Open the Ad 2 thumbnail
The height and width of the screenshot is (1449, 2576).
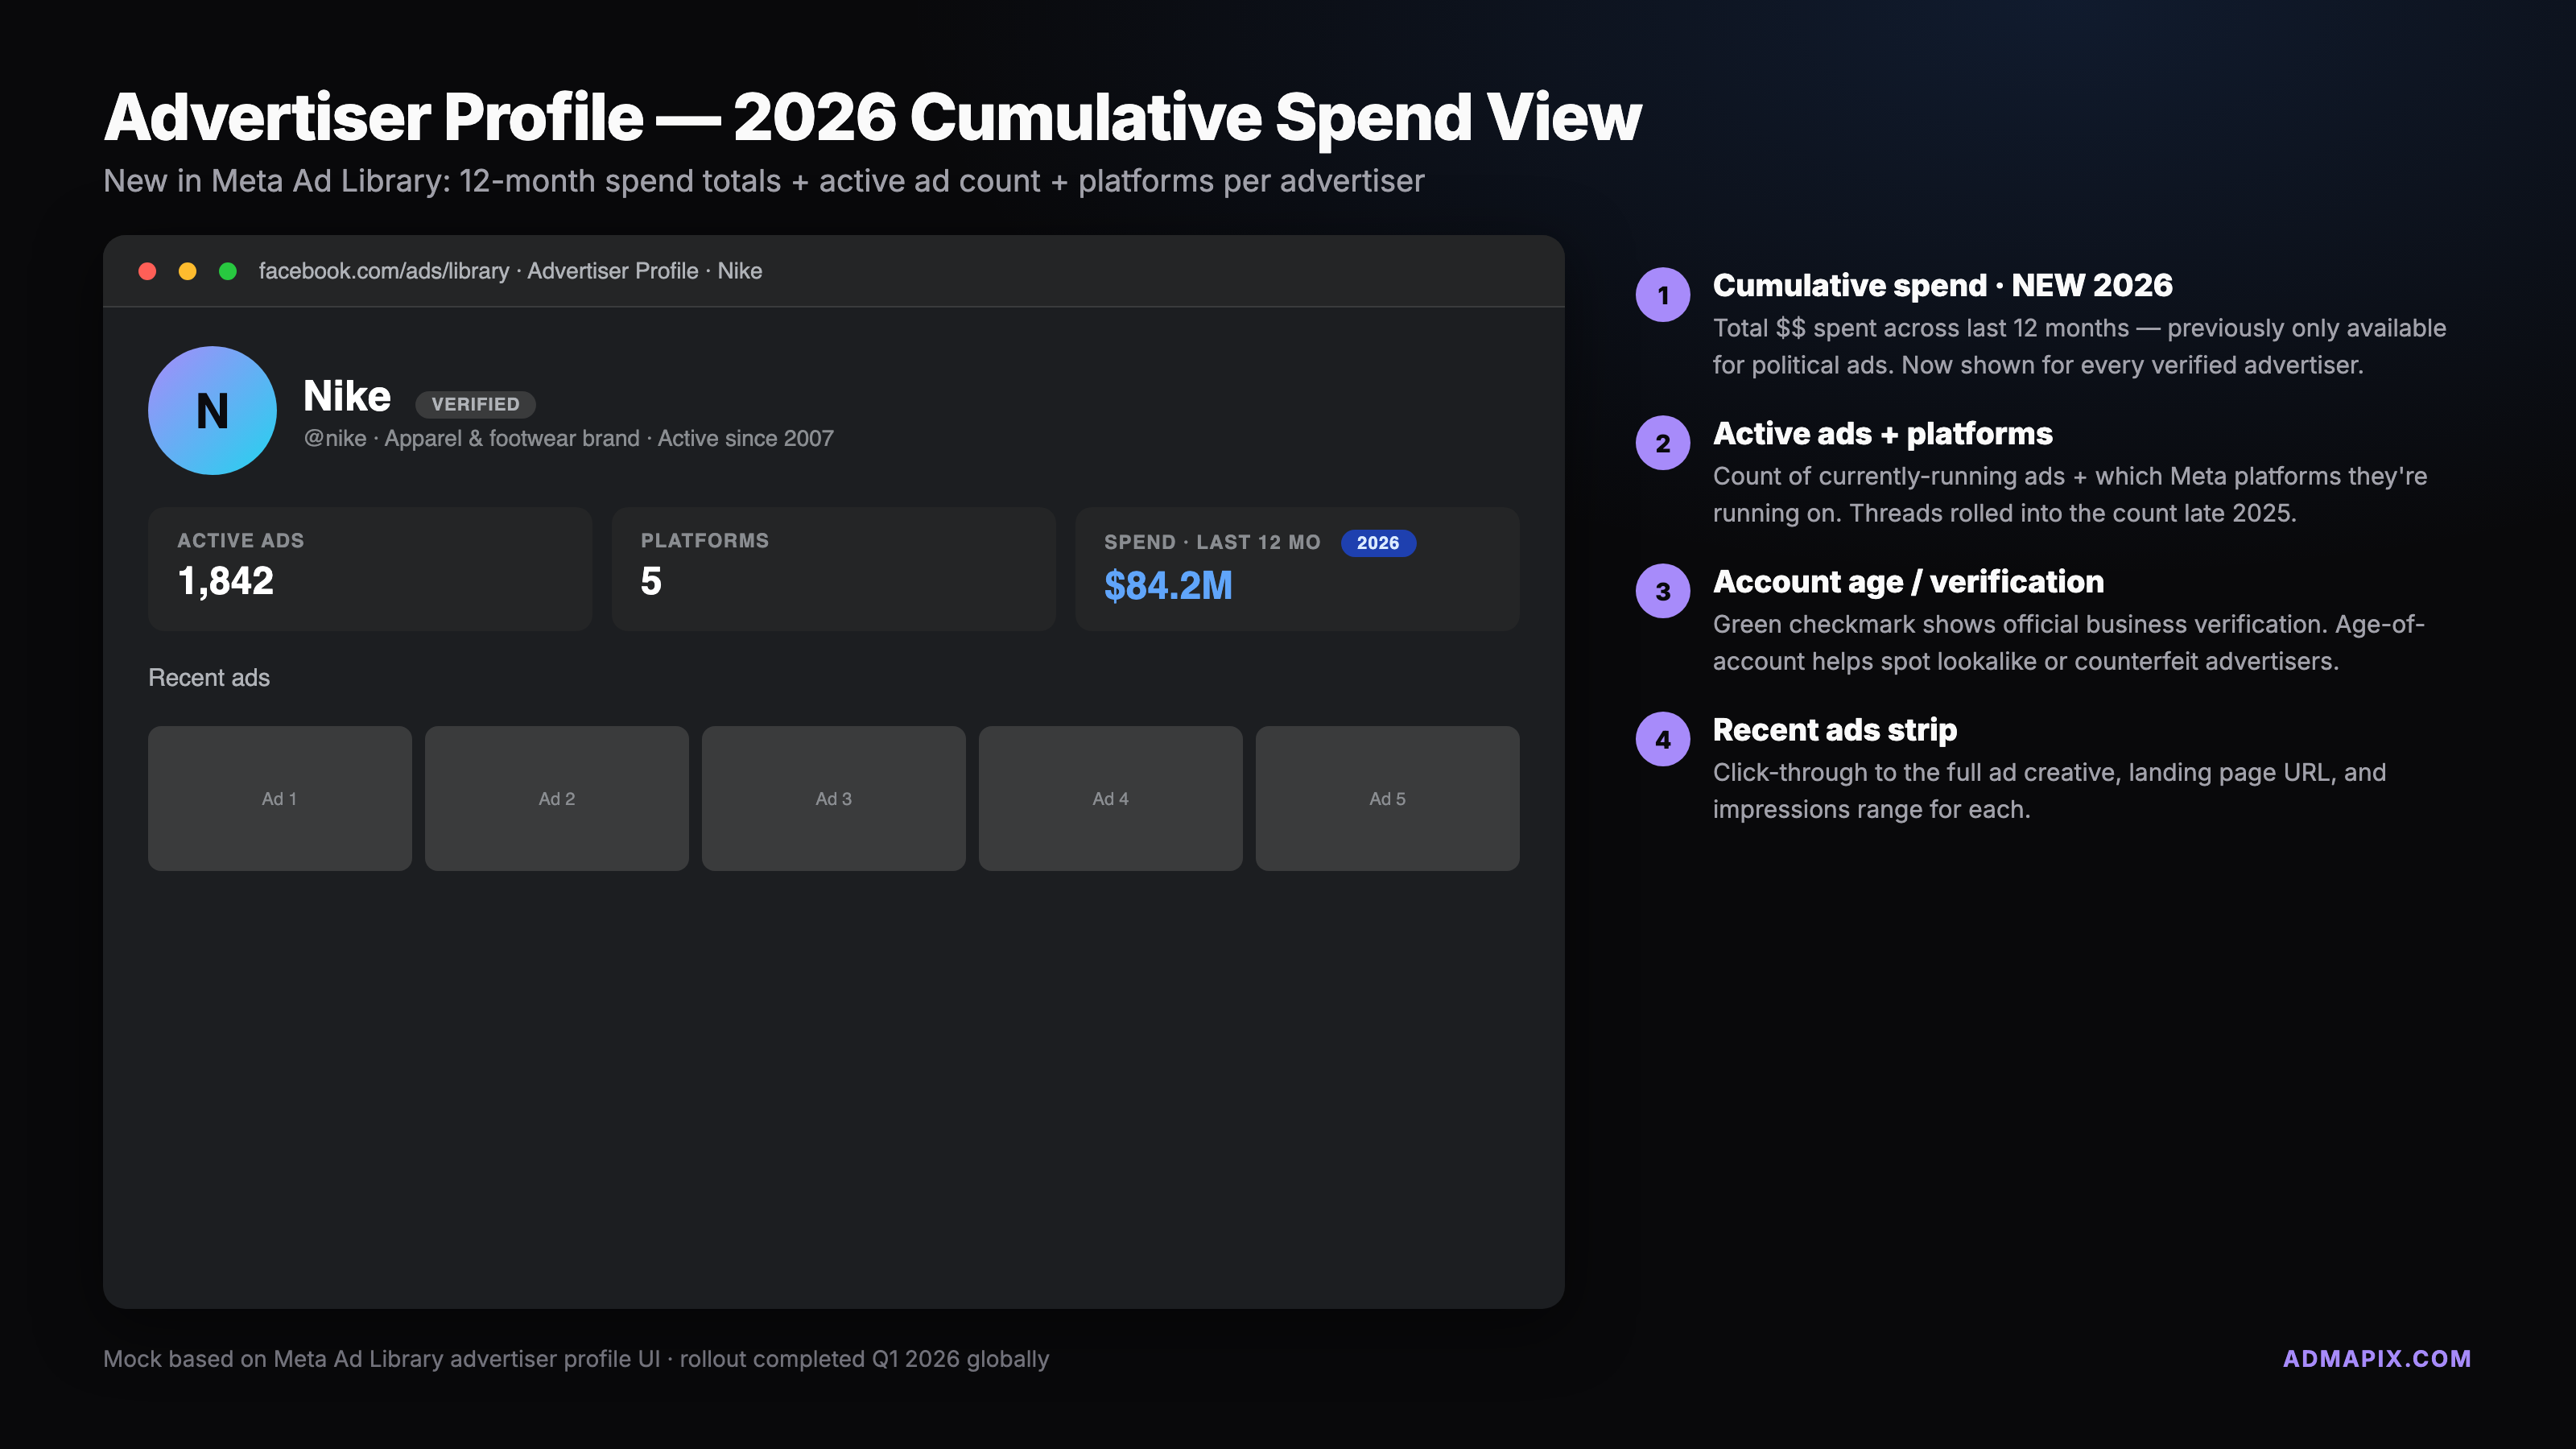pyautogui.click(x=556, y=798)
